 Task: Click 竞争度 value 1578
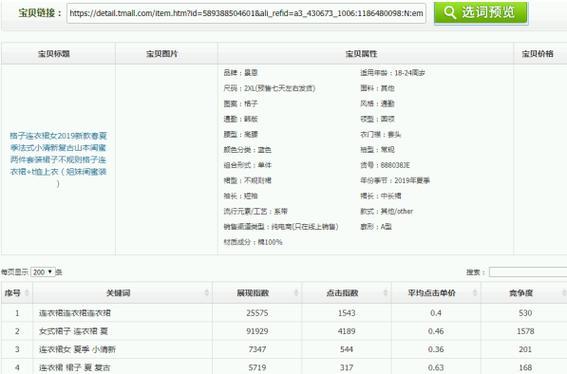[525, 331]
